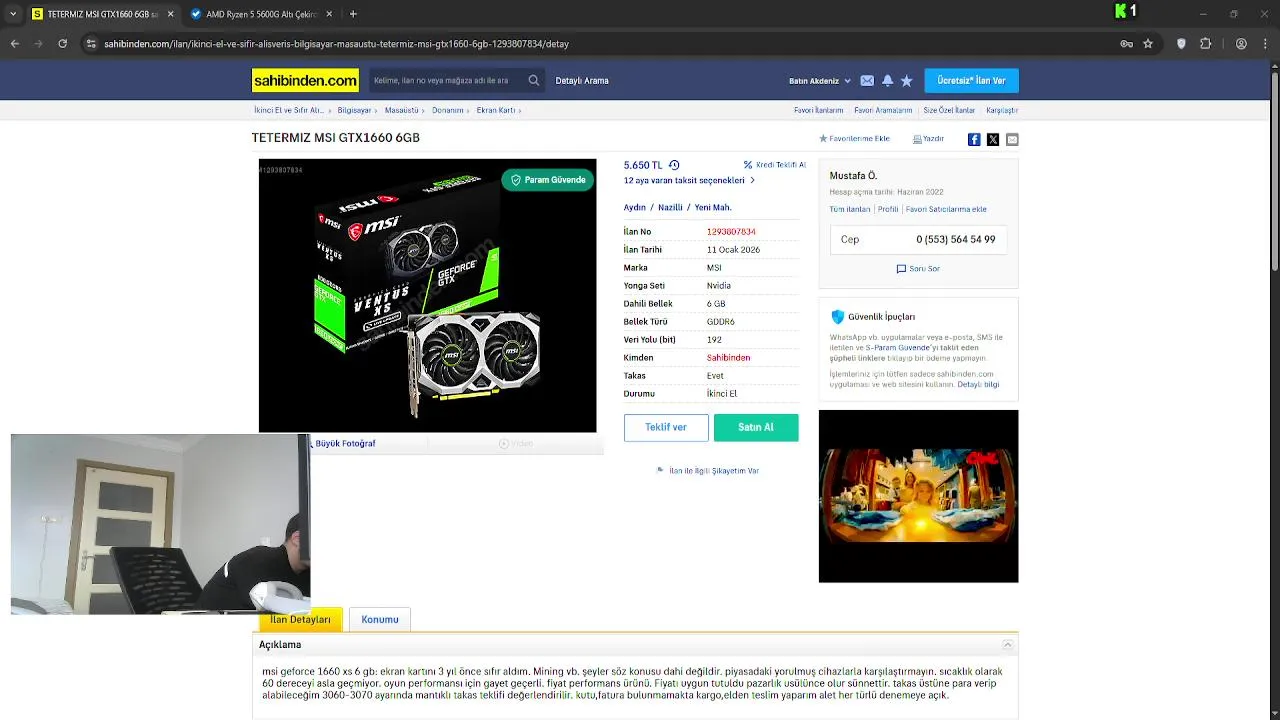Click the Yeni Mah. neighborhood link

[x=713, y=208]
